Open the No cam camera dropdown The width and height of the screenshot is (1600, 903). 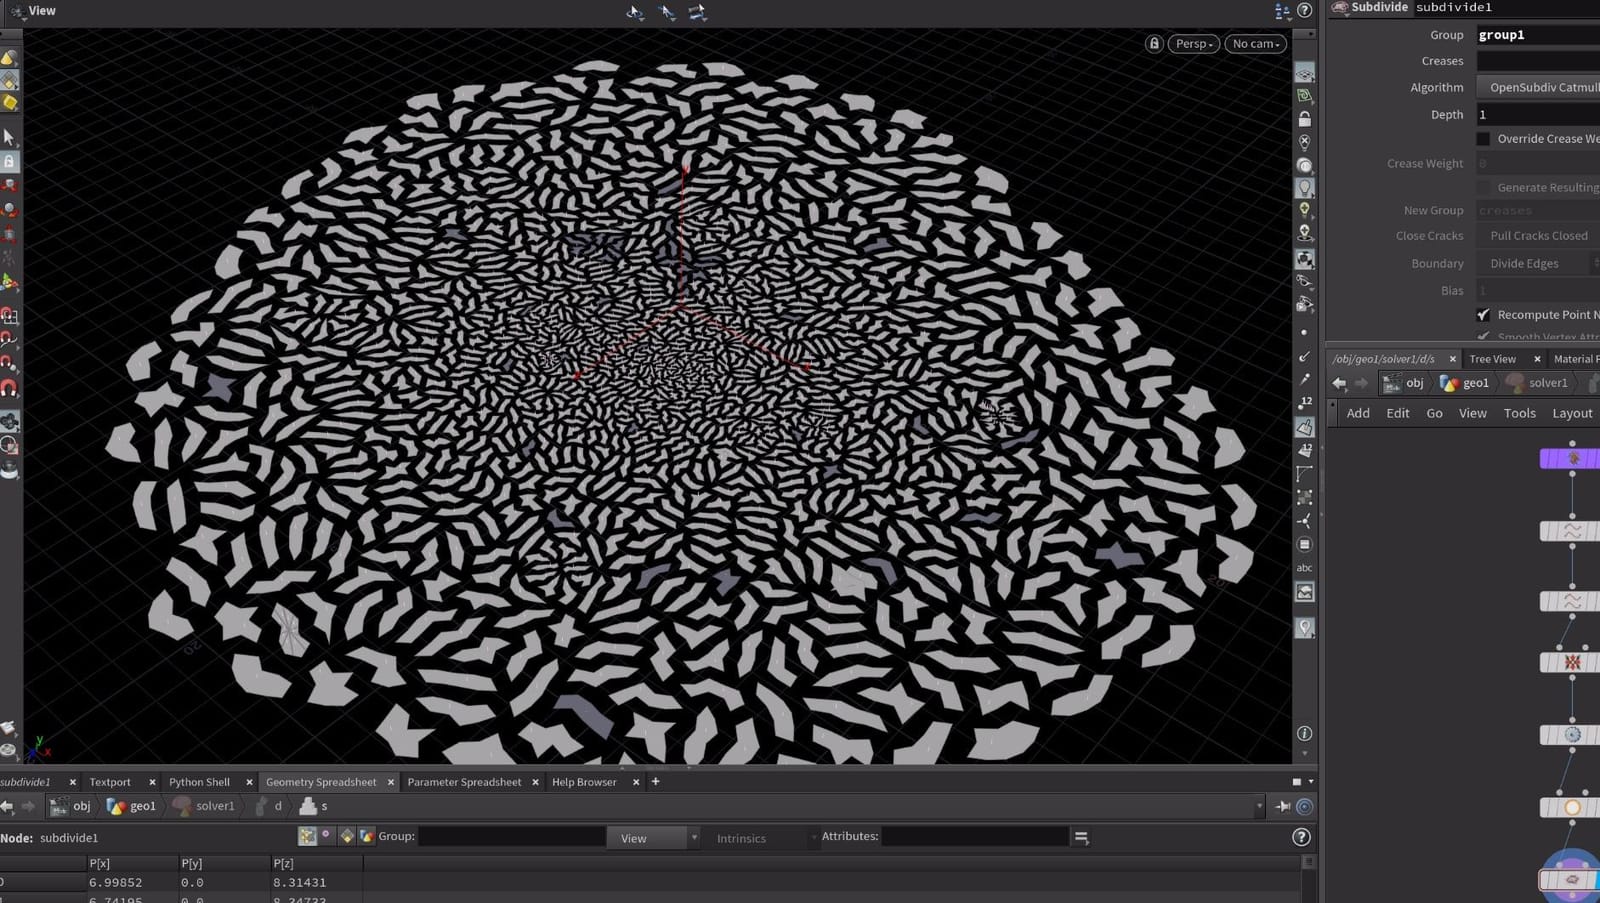click(1255, 44)
